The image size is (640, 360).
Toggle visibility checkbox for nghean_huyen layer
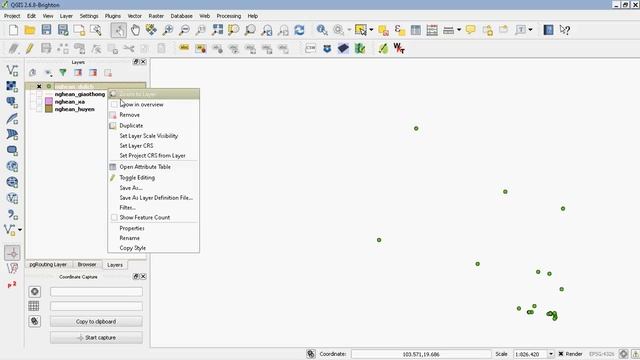coord(39,109)
